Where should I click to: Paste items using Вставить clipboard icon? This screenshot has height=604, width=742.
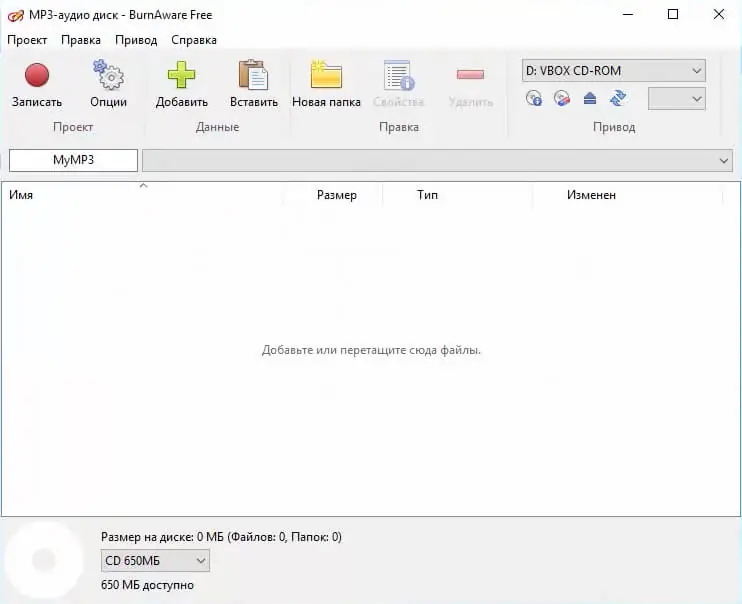click(254, 84)
